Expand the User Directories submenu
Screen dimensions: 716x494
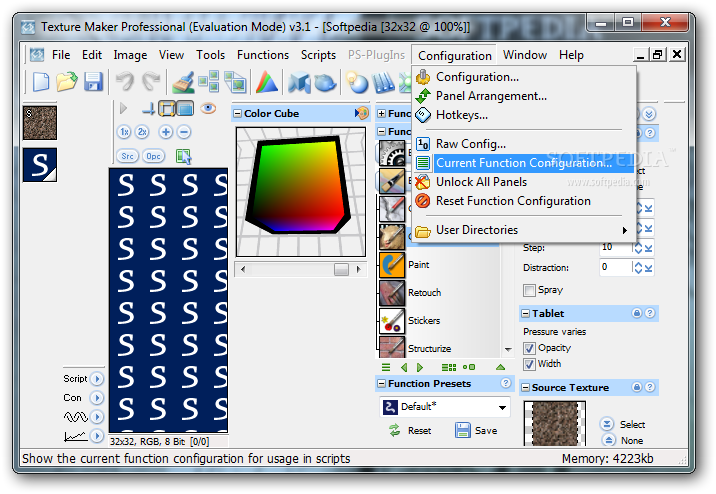tap(524, 230)
